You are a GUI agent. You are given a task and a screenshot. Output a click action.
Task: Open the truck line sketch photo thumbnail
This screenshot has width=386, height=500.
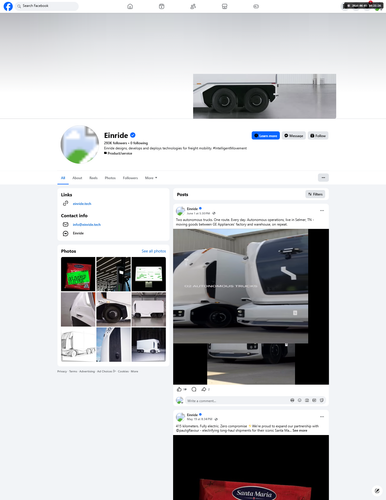[x=78, y=345]
